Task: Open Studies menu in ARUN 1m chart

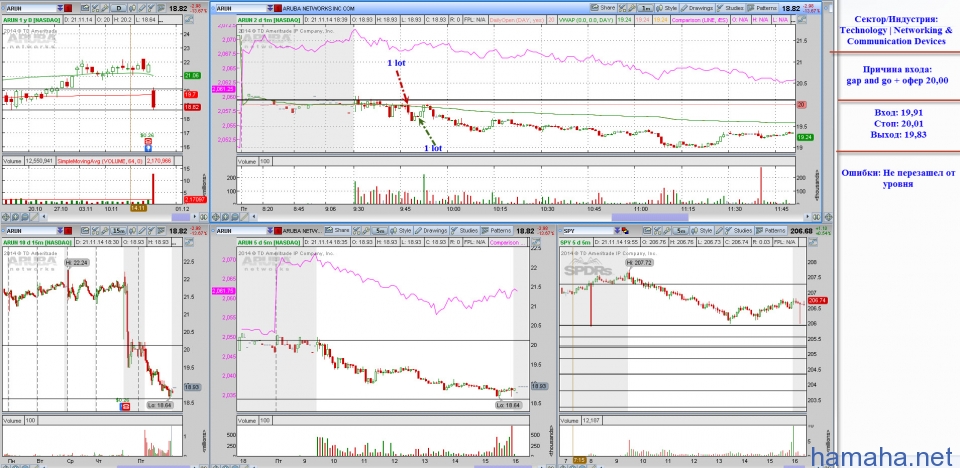Action: pyautogui.click(x=730, y=7)
